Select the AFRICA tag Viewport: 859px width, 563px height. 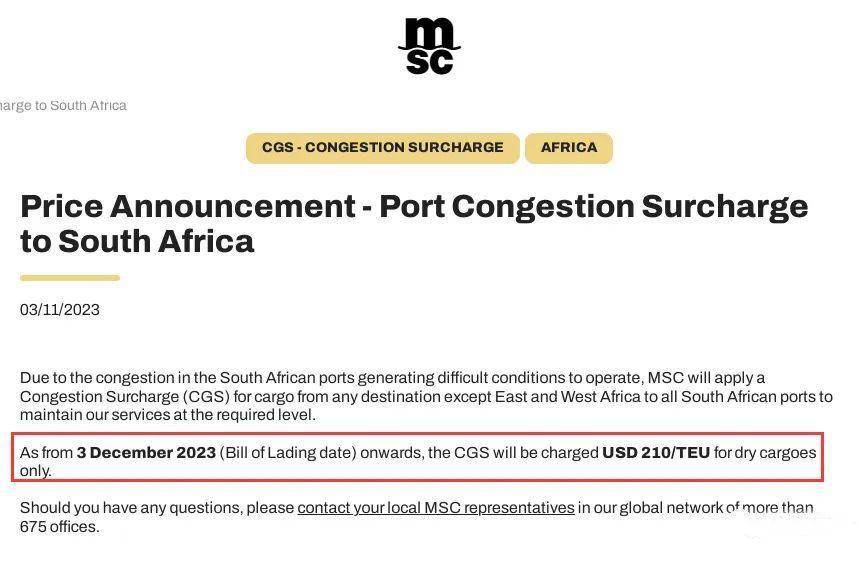569,148
